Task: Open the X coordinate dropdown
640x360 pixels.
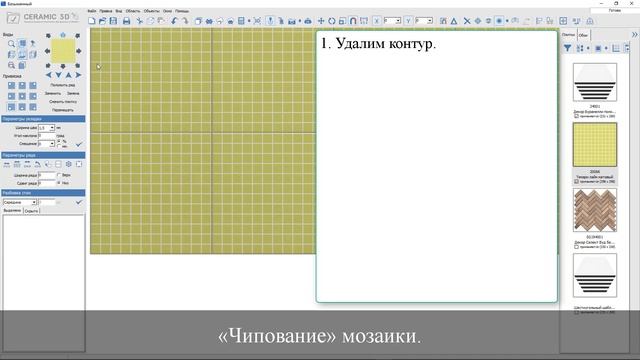Action: (x=398, y=21)
